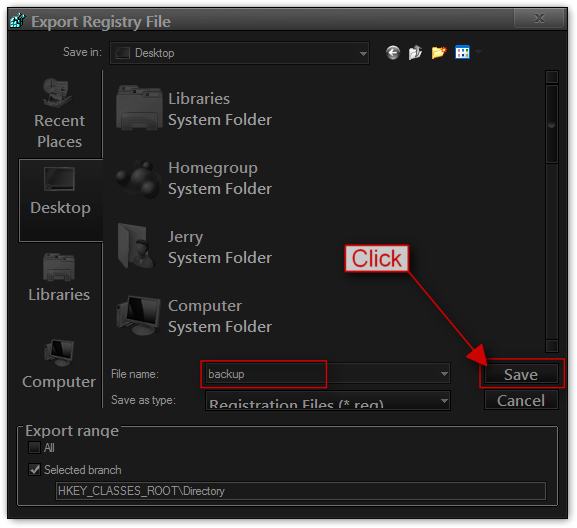Open Libraries in the places sidebar
The height and width of the screenshot is (528, 577).
[x=59, y=277]
